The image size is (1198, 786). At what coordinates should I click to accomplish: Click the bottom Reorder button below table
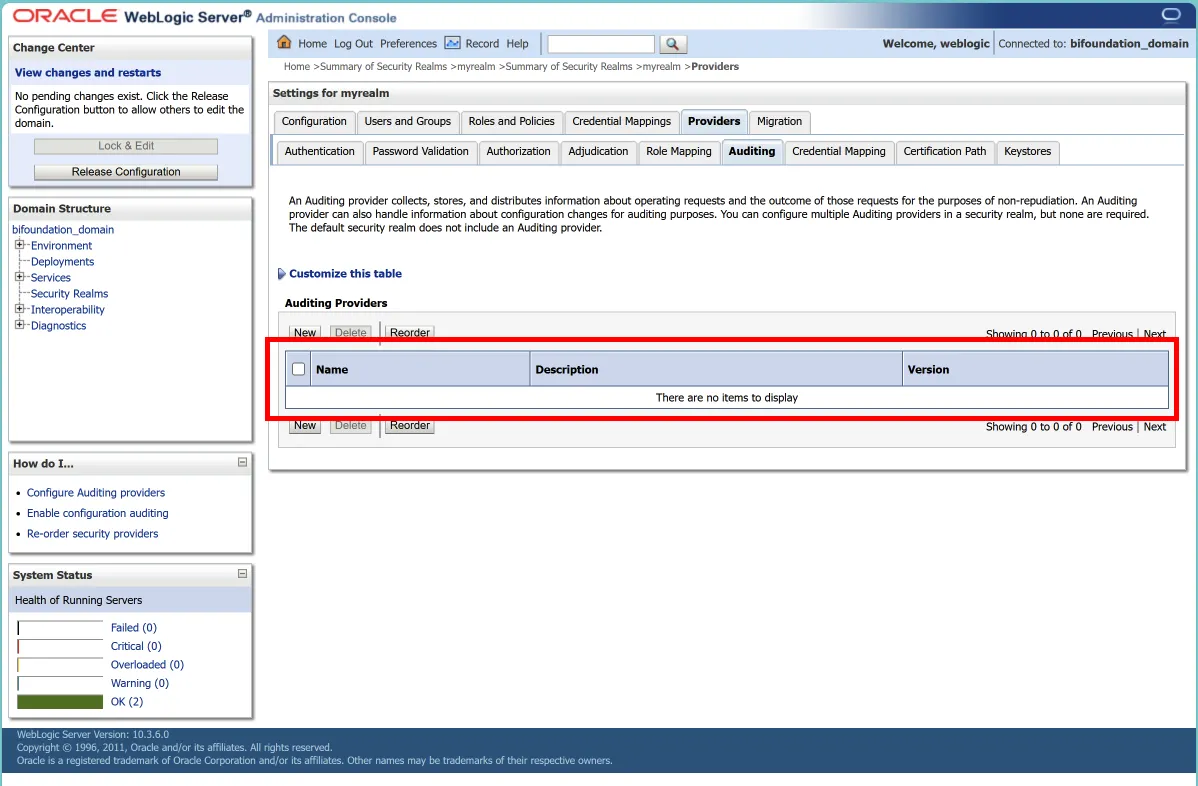pos(410,425)
